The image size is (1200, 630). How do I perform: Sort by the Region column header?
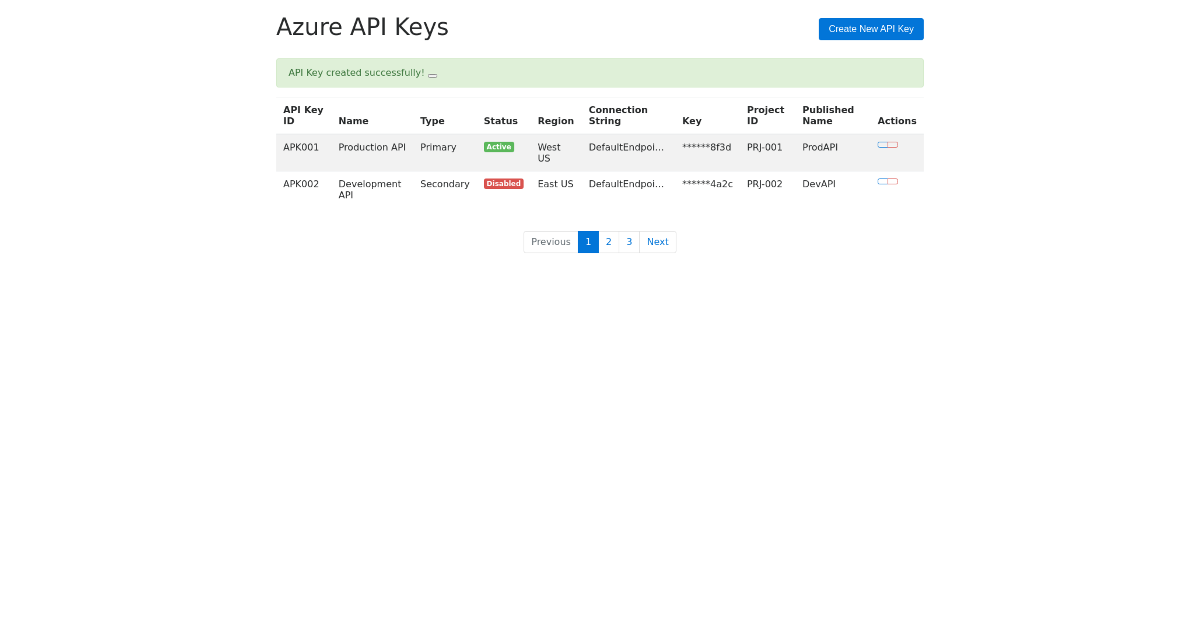pyautogui.click(x=556, y=120)
